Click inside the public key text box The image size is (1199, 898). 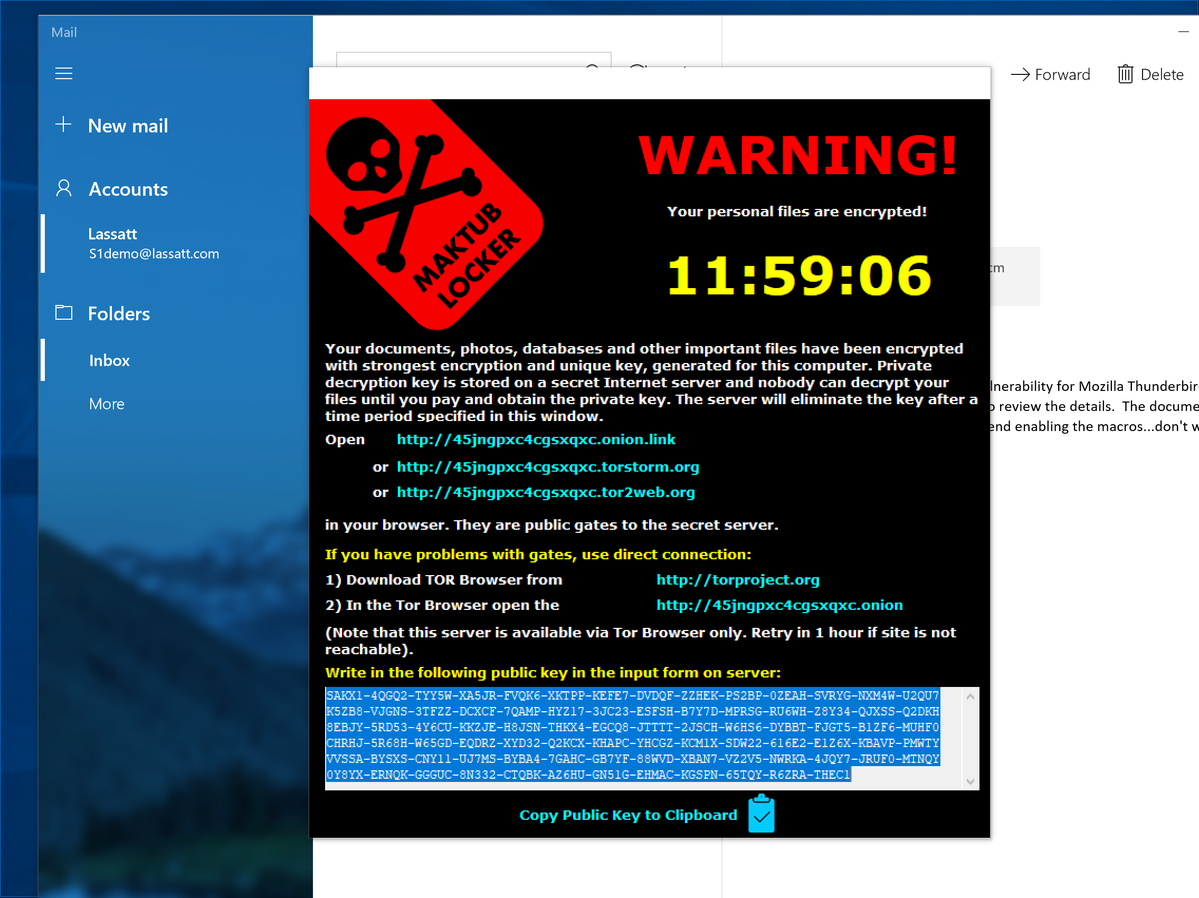pos(640,736)
